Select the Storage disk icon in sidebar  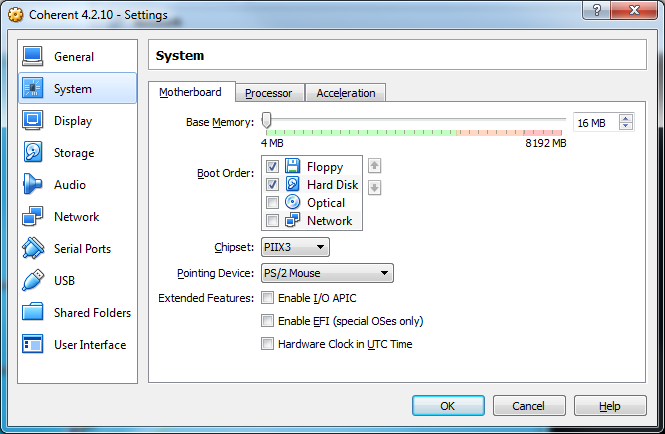(x=33, y=153)
